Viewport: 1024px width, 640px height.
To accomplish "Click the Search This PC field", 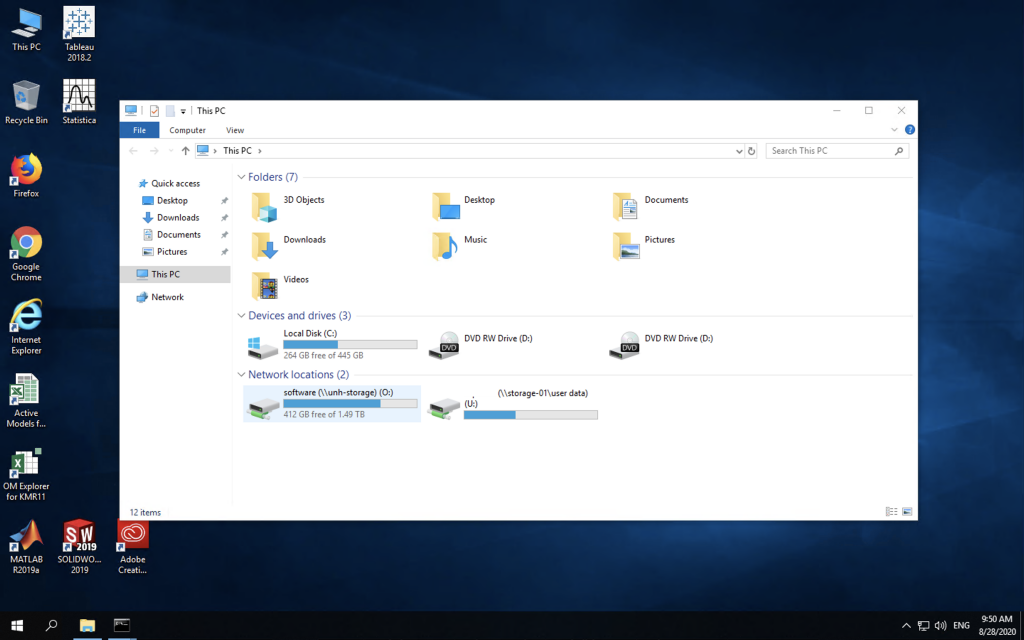I will tap(828, 151).
